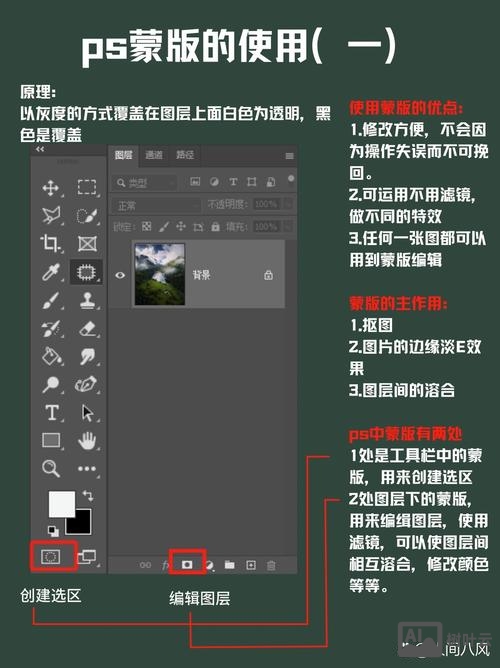
Task: Select the Rectangular Marquee tool
Action: coord(87,187)
